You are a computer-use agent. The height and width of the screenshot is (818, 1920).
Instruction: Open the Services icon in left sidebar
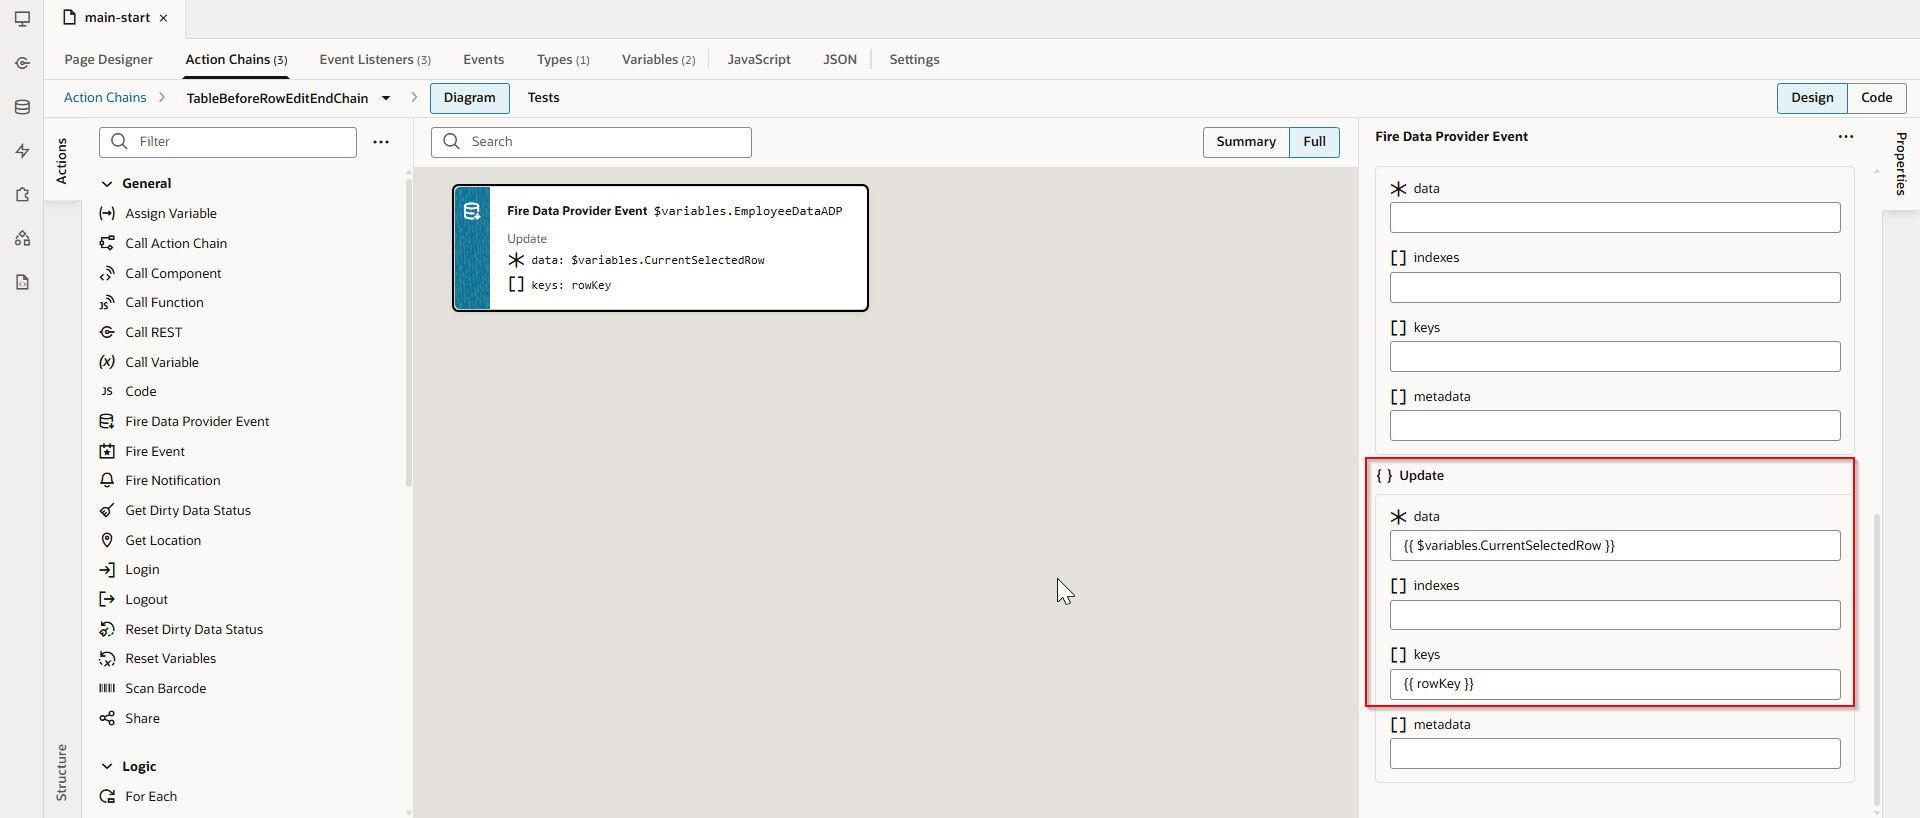[x=22, y=63]
